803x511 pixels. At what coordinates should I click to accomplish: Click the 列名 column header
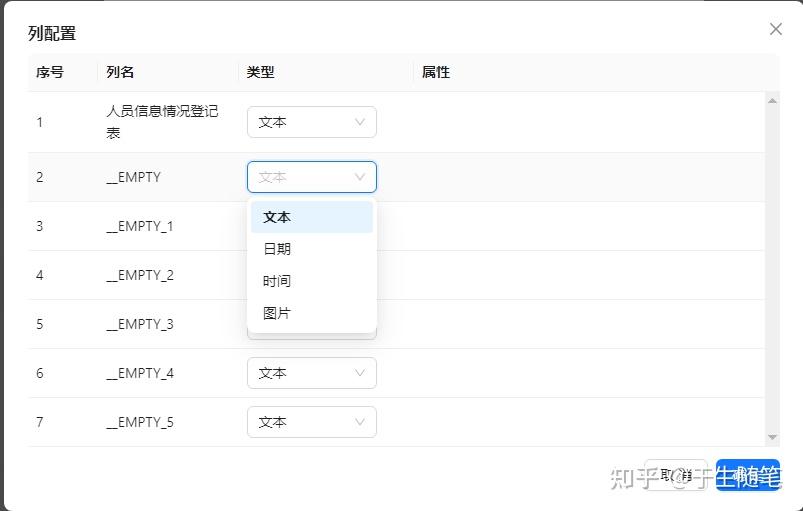121,72
